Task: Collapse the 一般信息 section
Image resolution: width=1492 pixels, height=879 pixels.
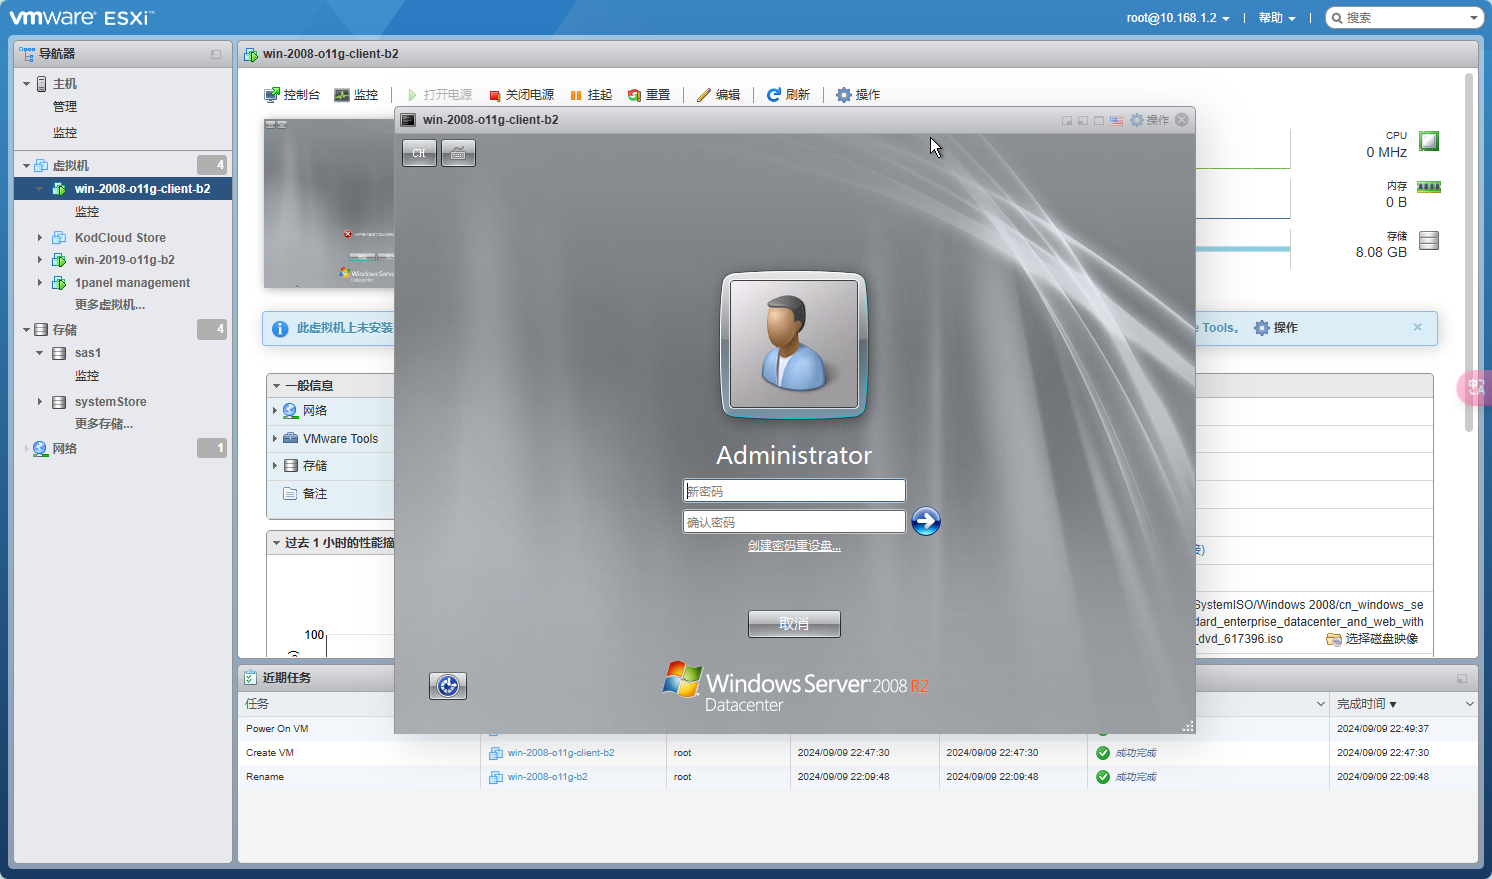Action: [x=277, y=386]
